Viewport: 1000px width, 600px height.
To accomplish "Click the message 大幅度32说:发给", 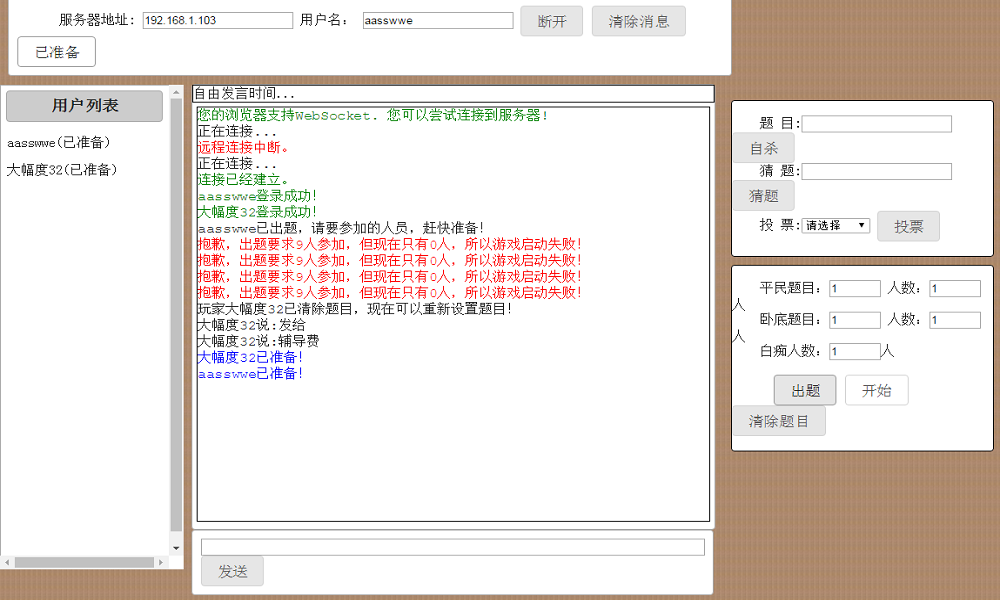I will tap(252, 325).
